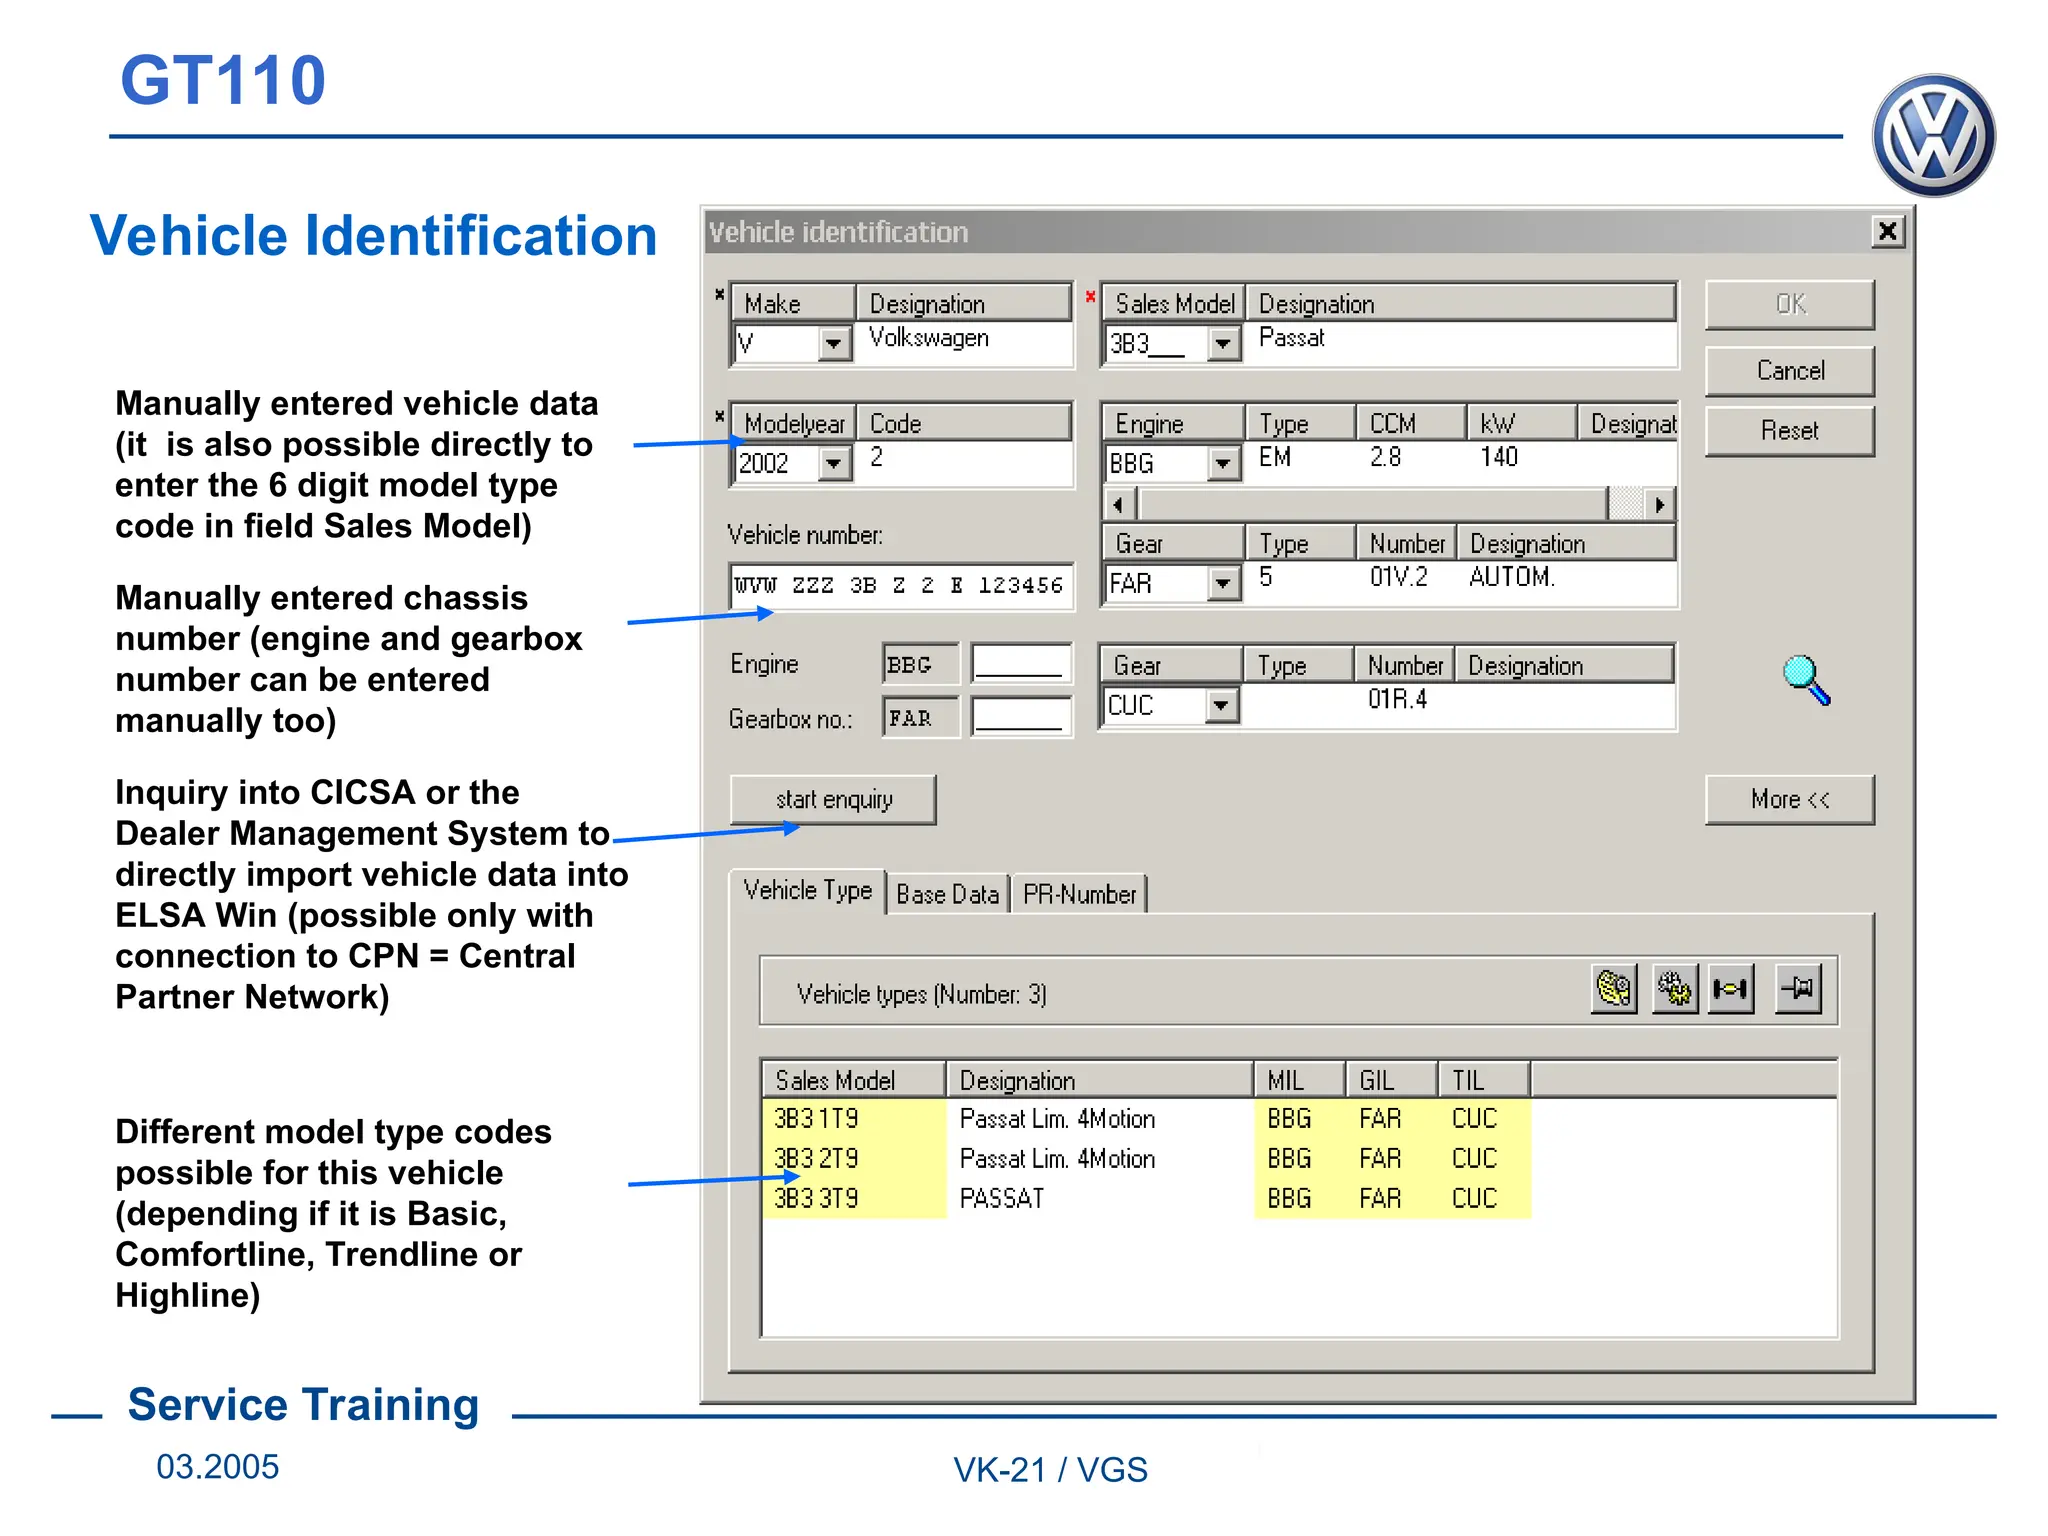Click the pushpin icon in Vehicle types bar
The image size is (2048, 1536).
pos(1797,989)
